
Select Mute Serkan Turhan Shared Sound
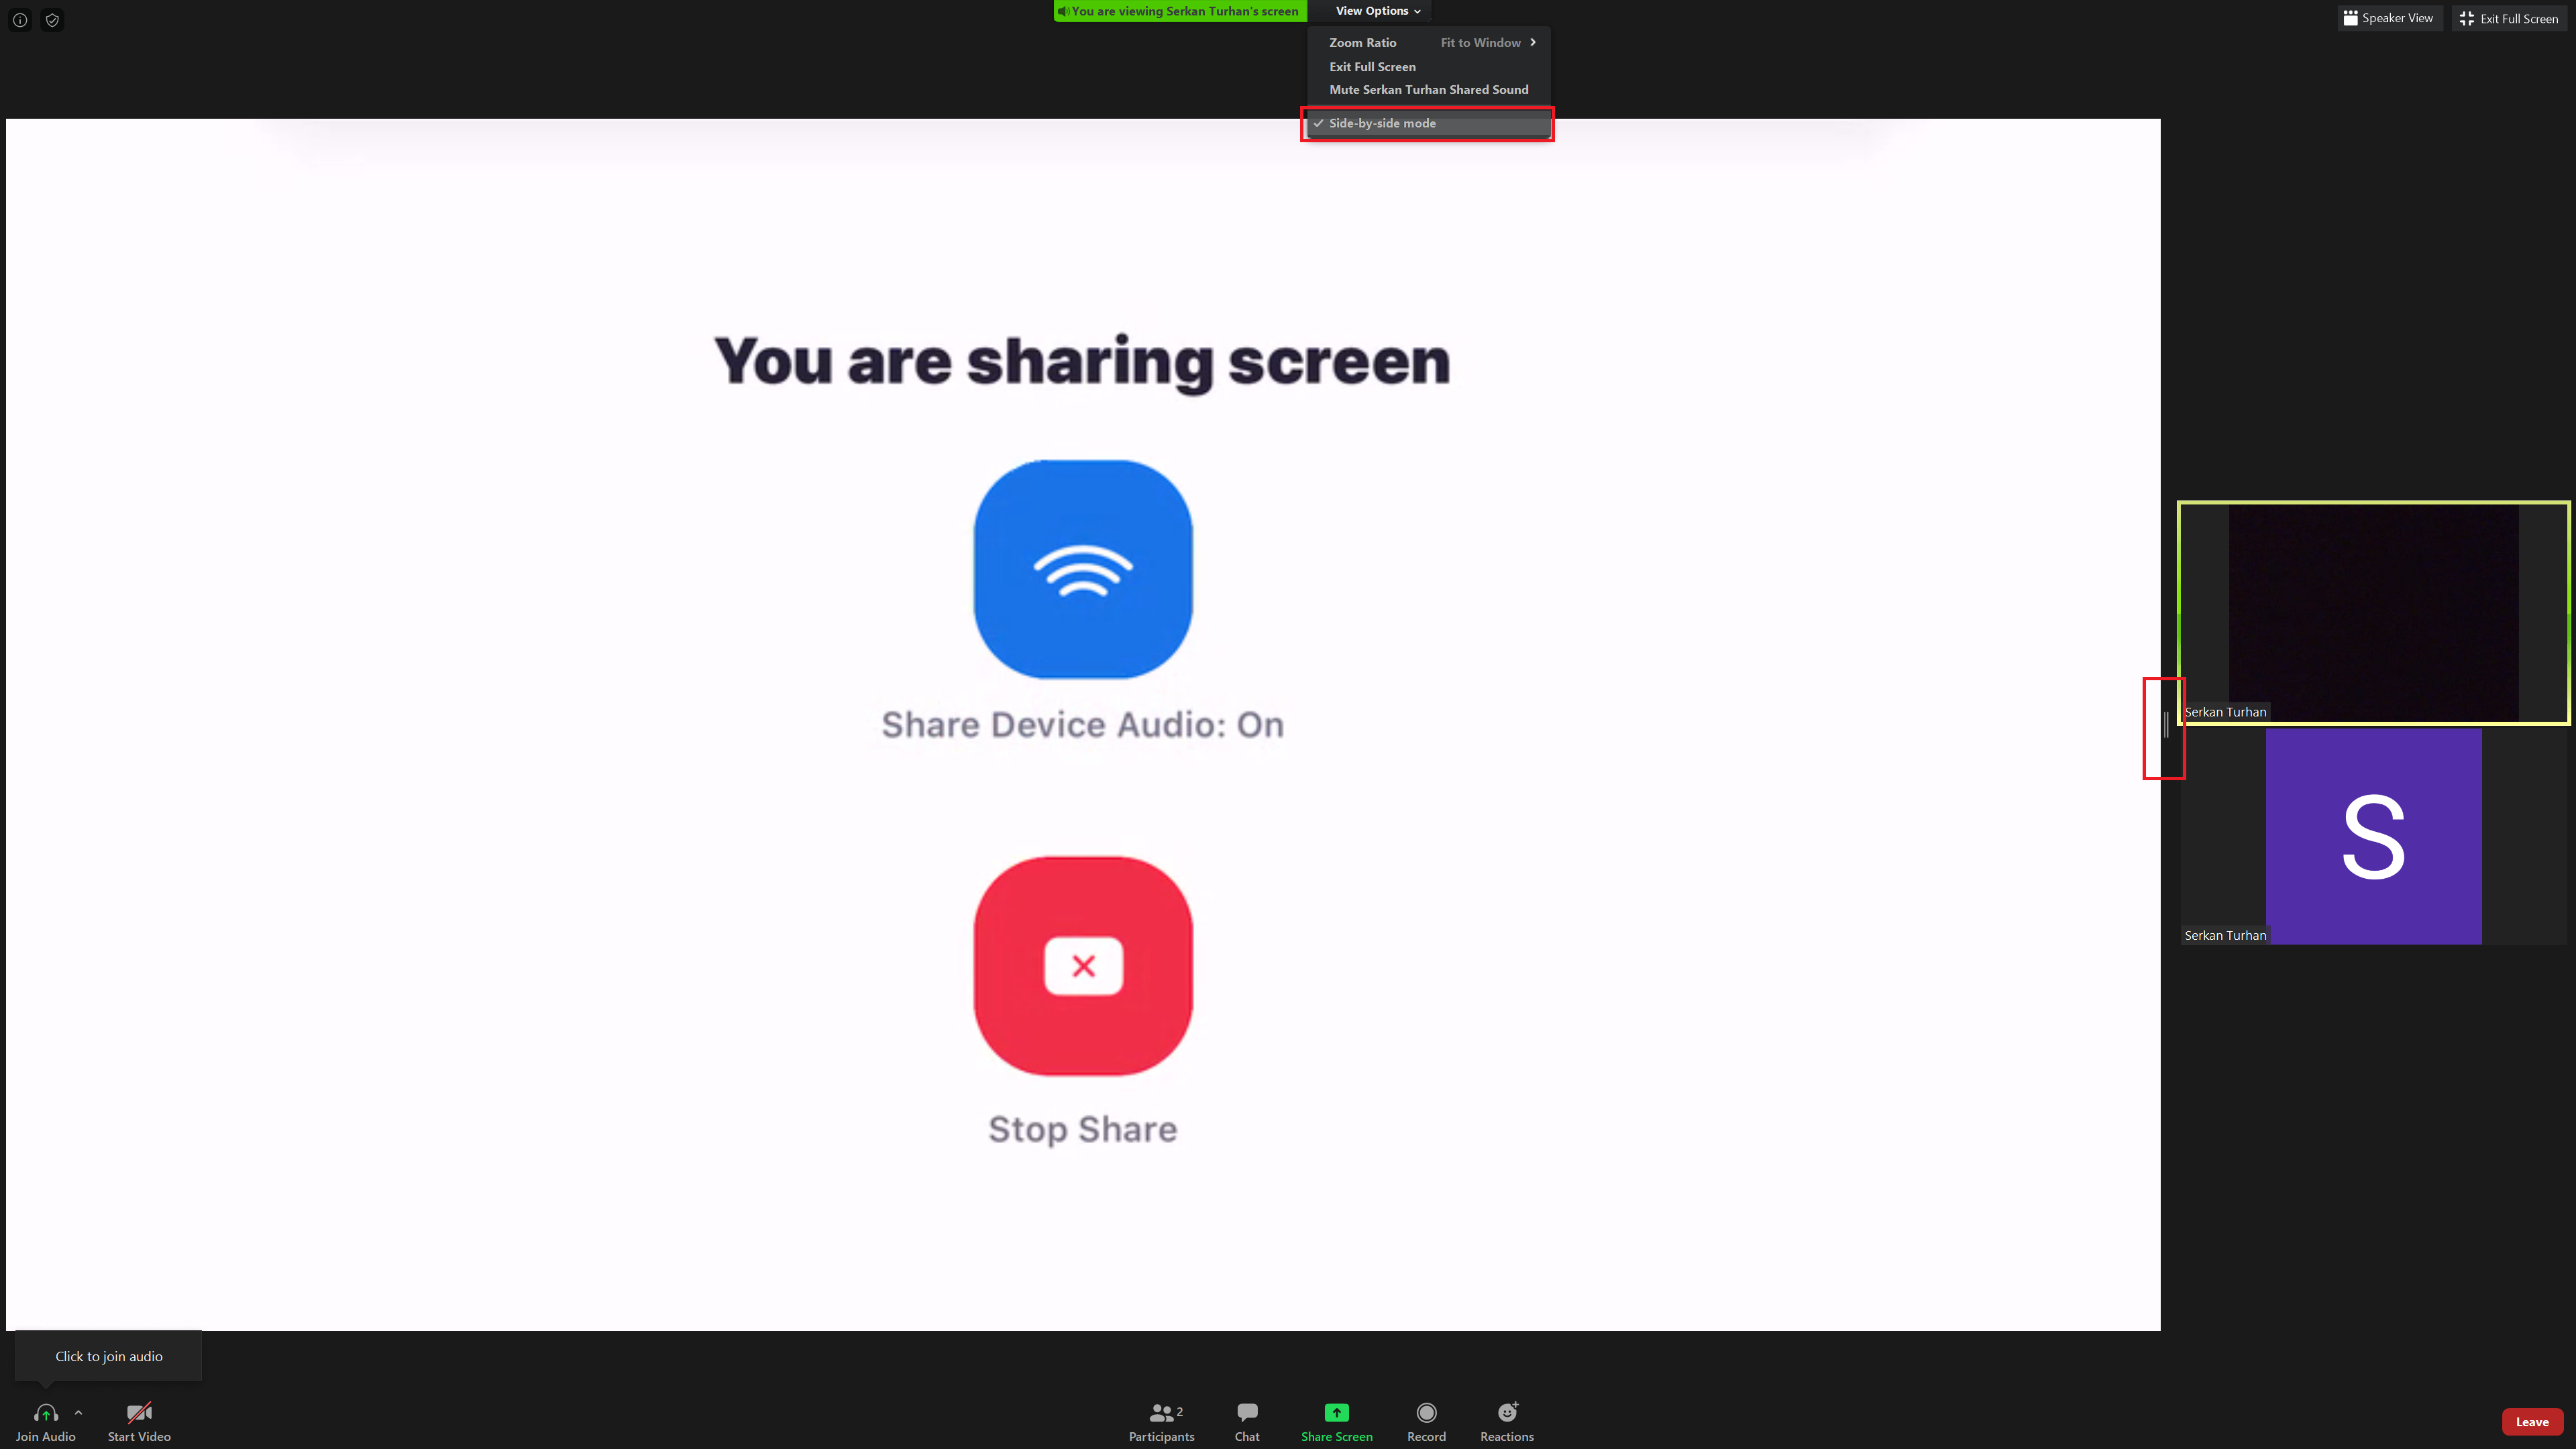(1430, 90)
